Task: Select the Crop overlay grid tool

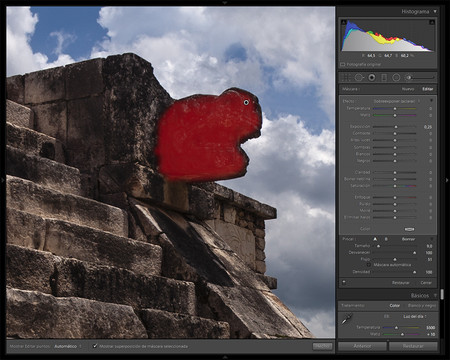Action: (x=346, y=78)
